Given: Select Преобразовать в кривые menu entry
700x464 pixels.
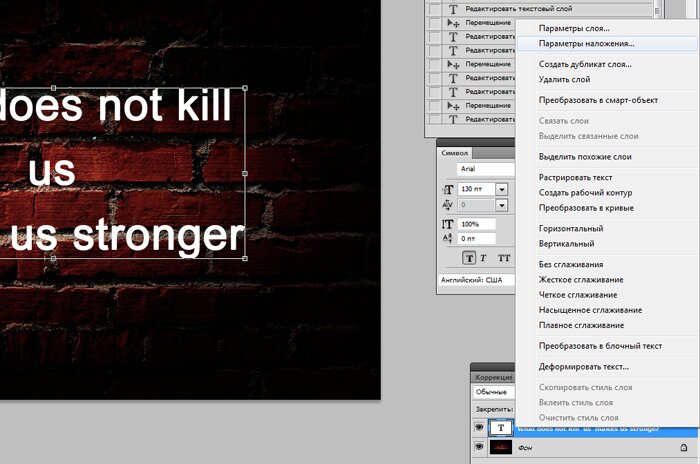Looking at the screenshot, I should coord(586,208).
